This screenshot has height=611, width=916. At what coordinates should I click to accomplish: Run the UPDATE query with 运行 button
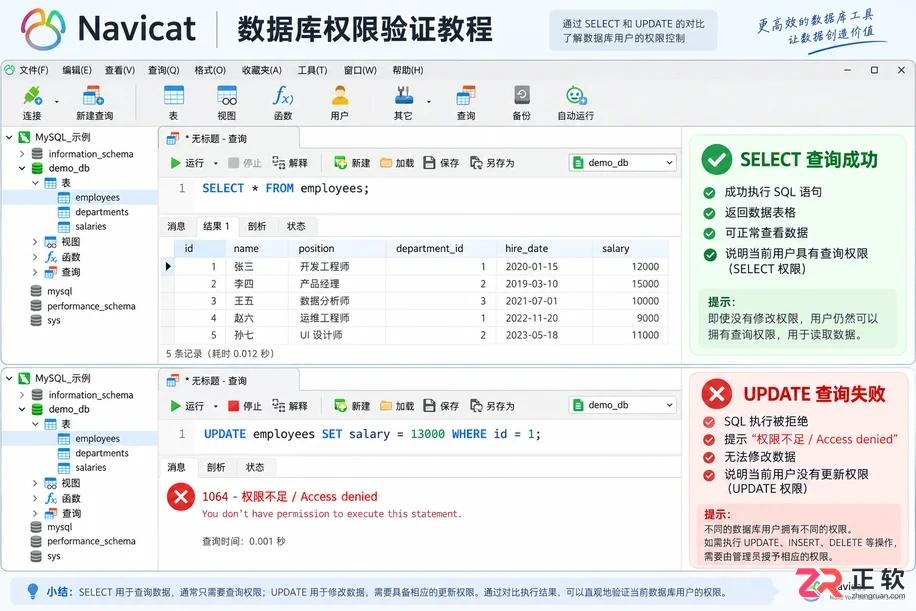(x=187, y=406)
